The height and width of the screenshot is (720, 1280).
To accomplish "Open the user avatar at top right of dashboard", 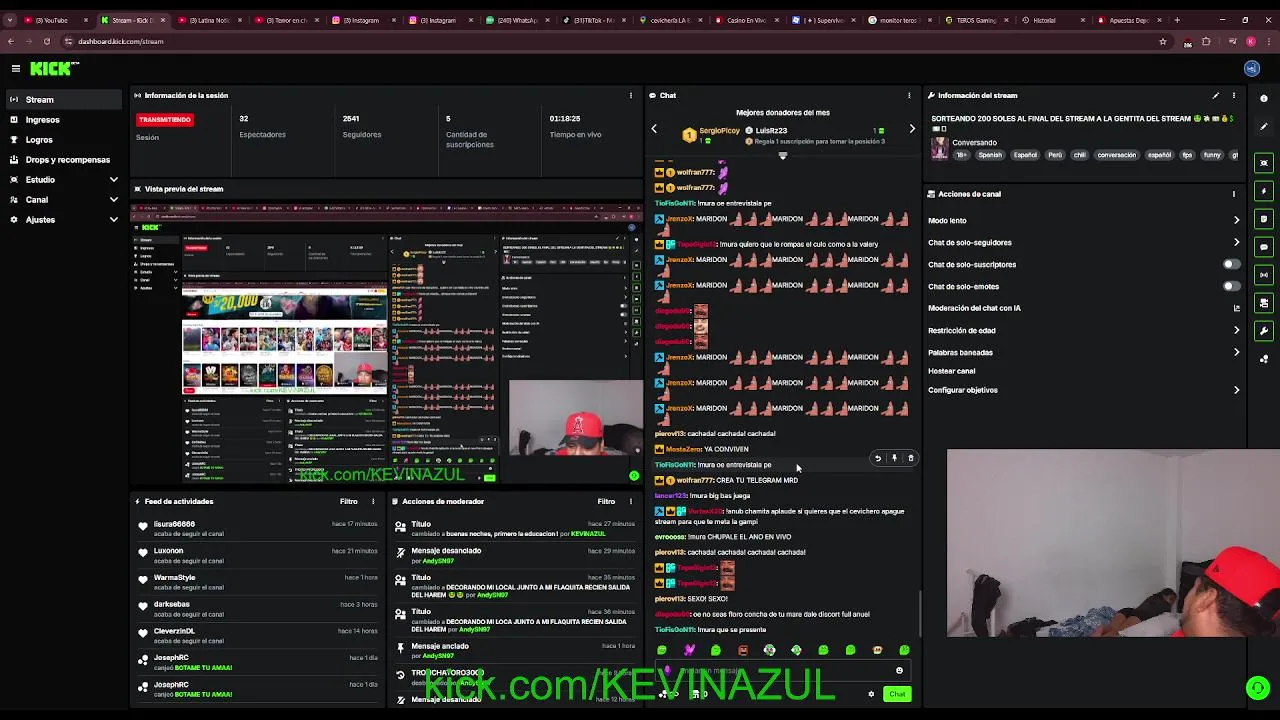I will point(1252,68).
